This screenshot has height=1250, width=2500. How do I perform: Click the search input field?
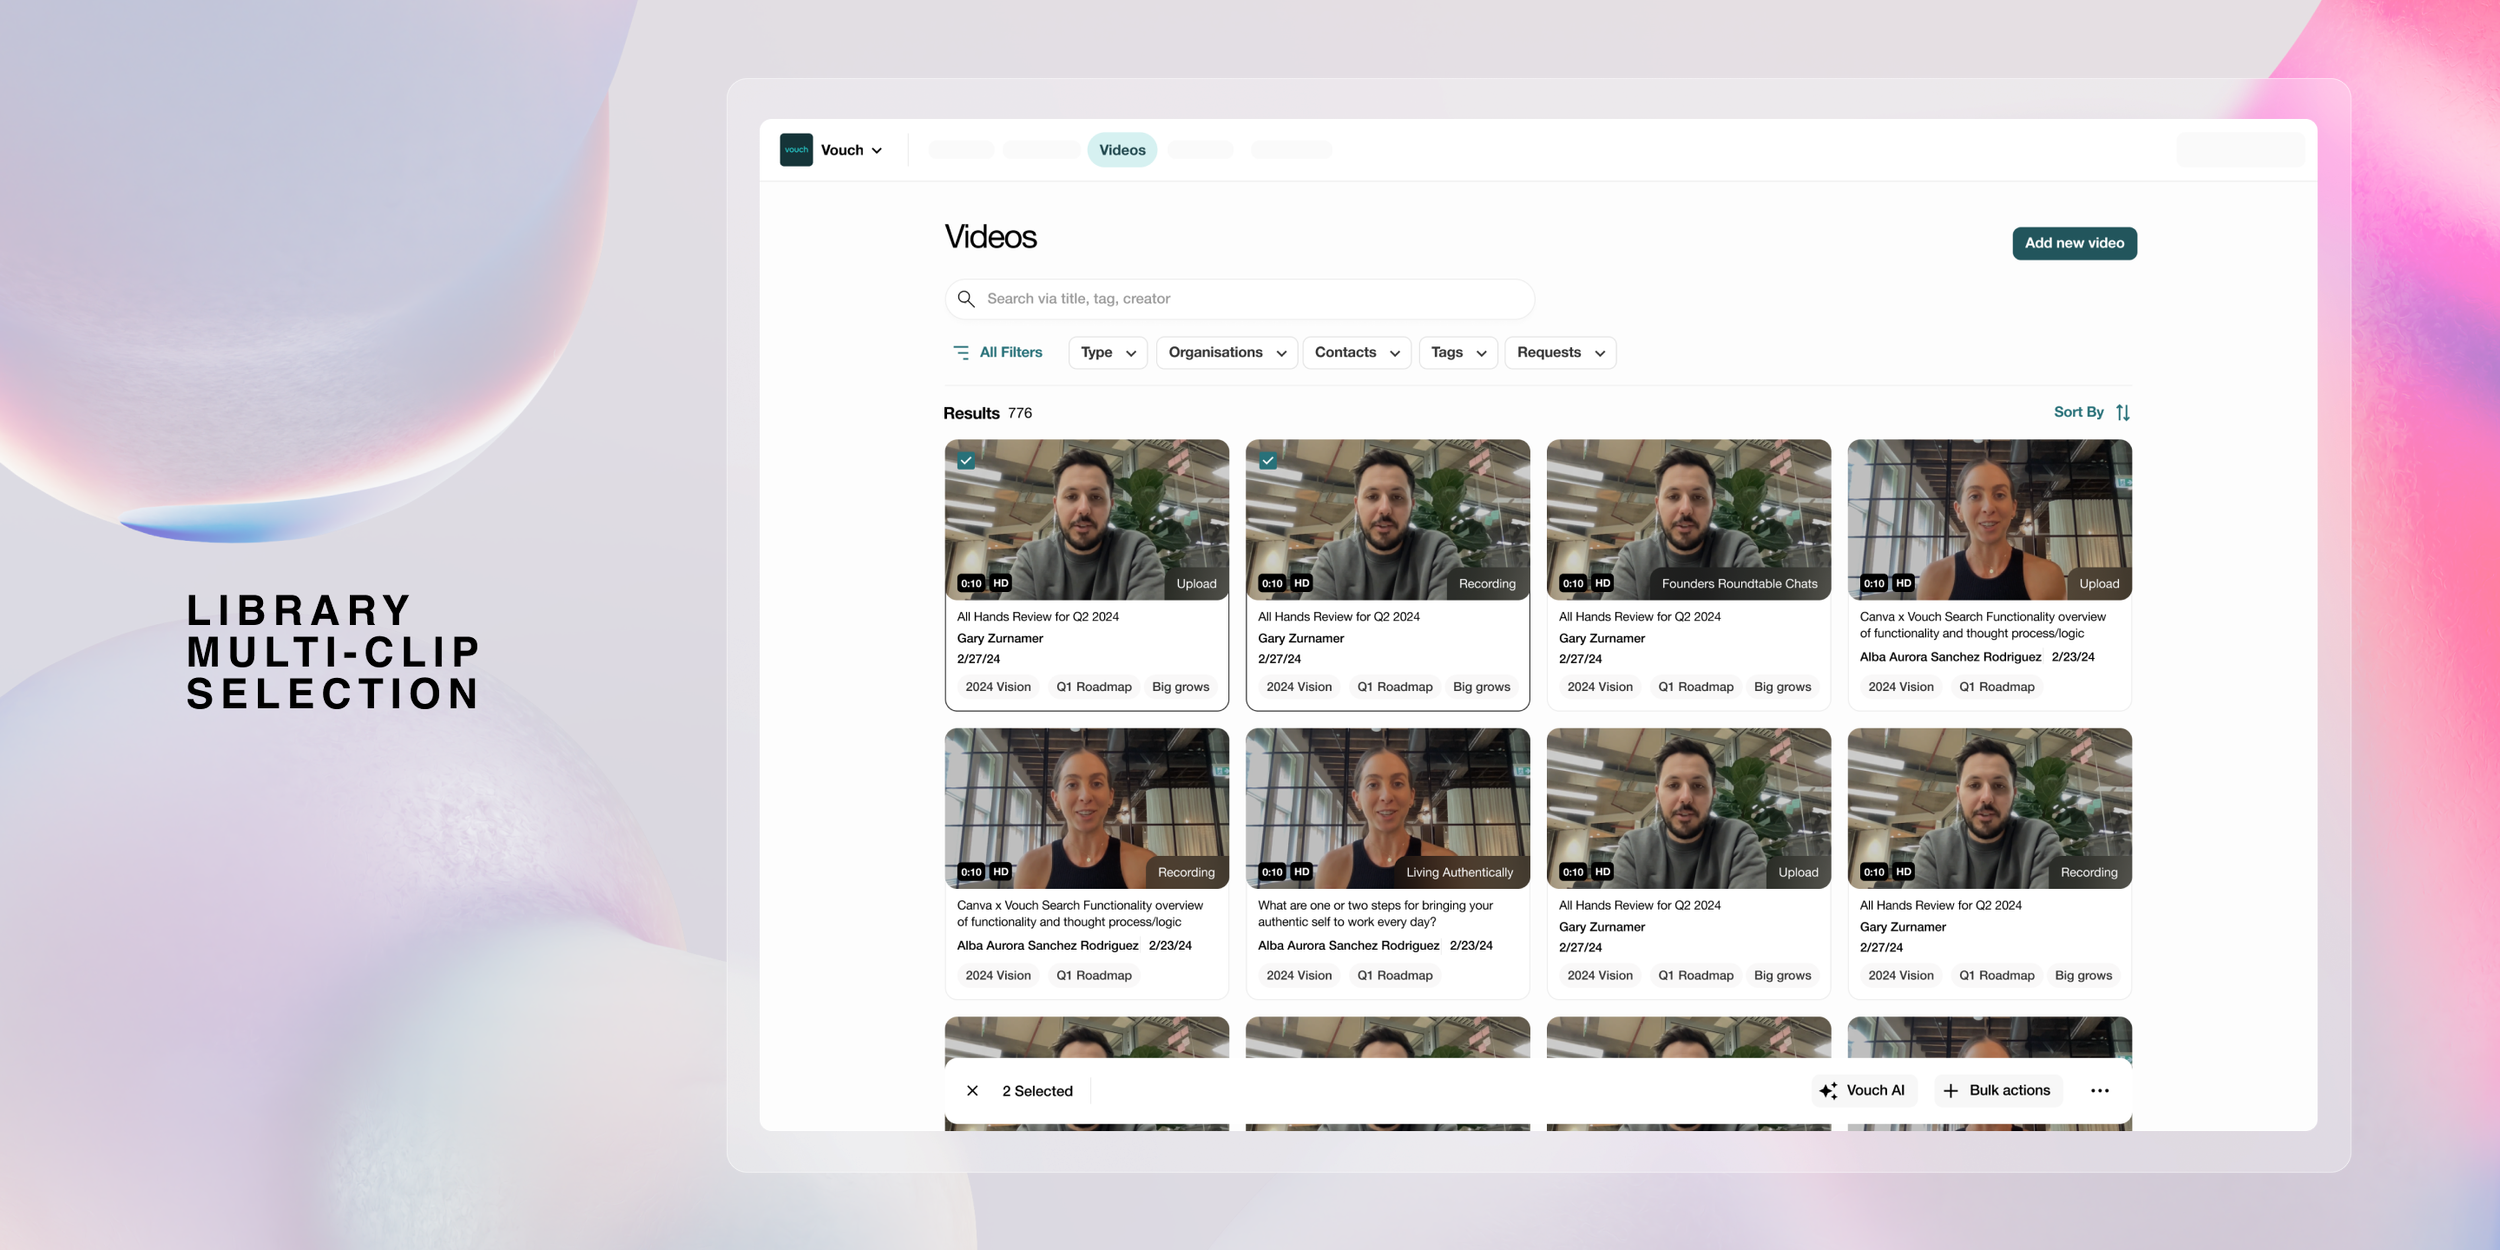1240,298
